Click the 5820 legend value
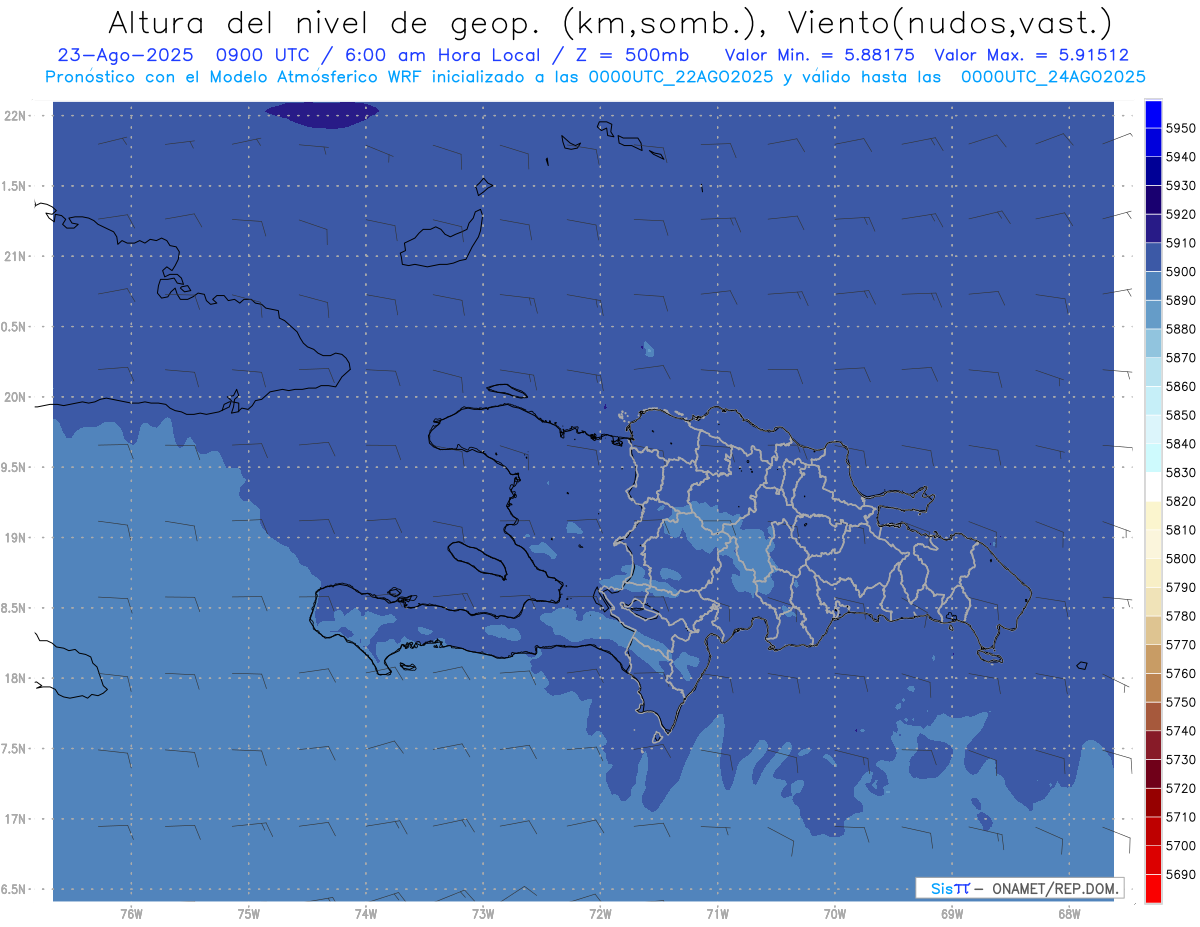This screenshot has height=927, width=1200. pos(1181,501)
